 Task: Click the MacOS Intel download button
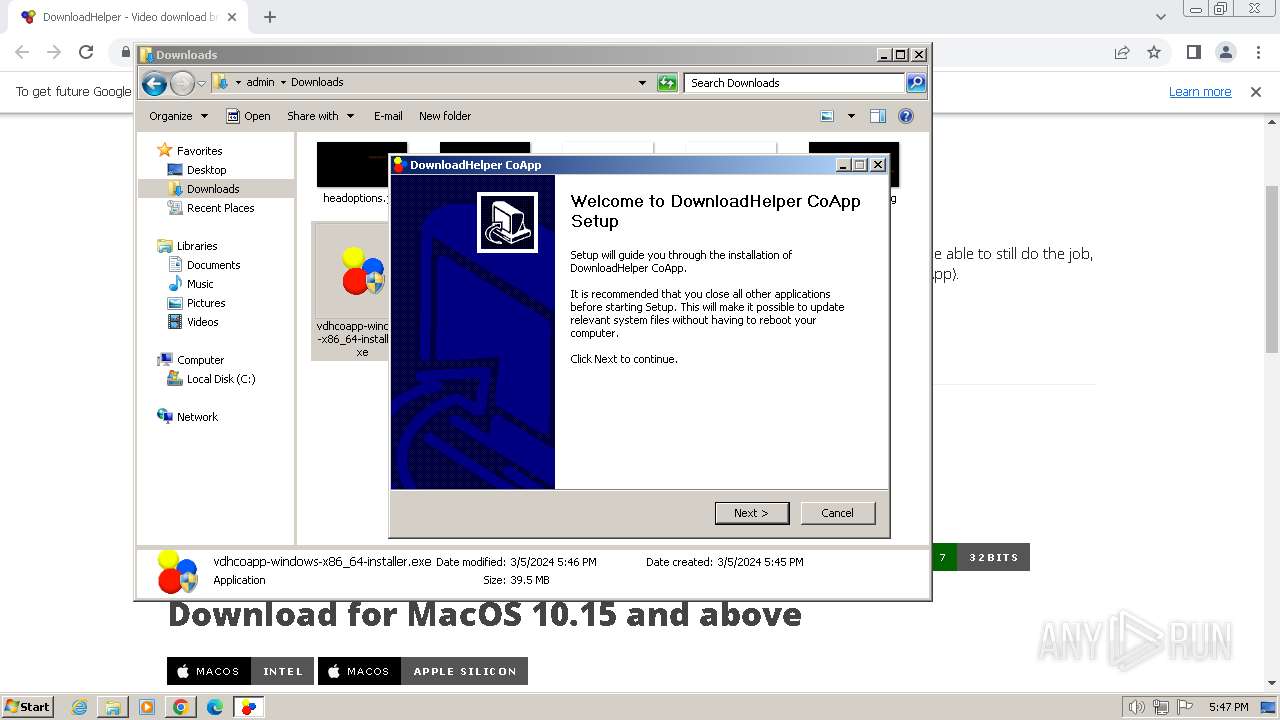[241, 671]
